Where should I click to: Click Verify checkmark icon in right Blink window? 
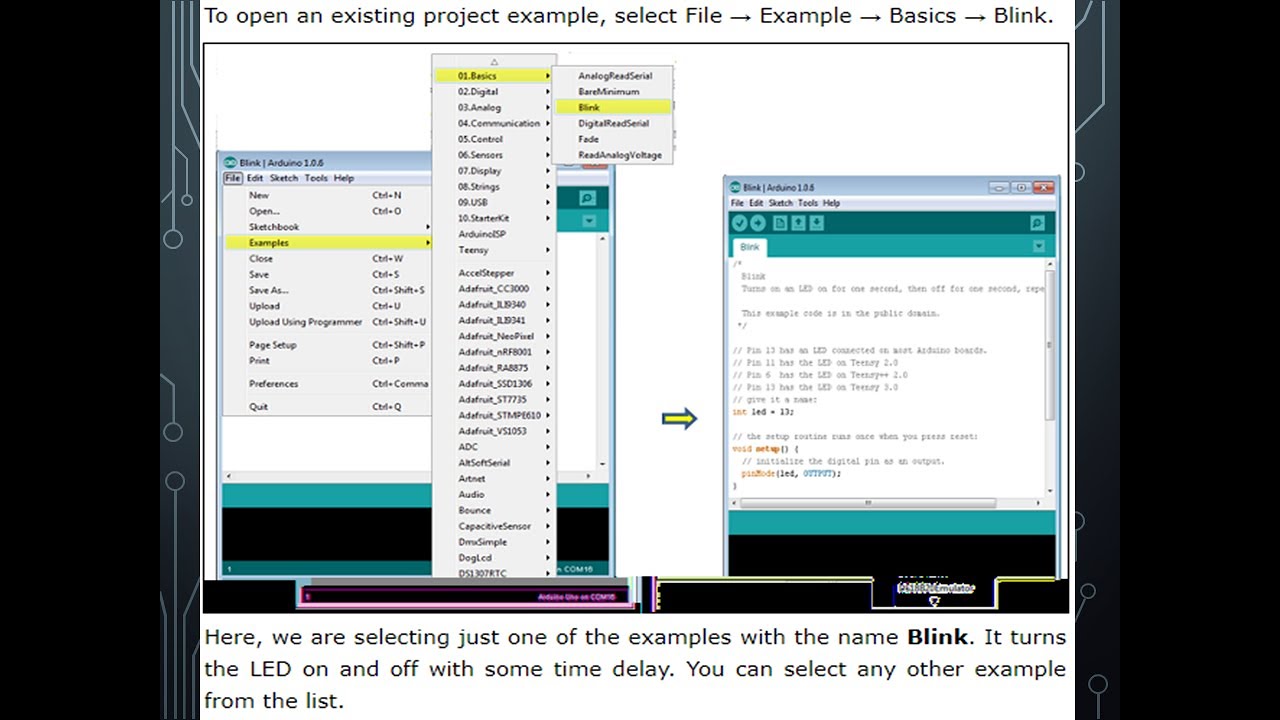740,223
